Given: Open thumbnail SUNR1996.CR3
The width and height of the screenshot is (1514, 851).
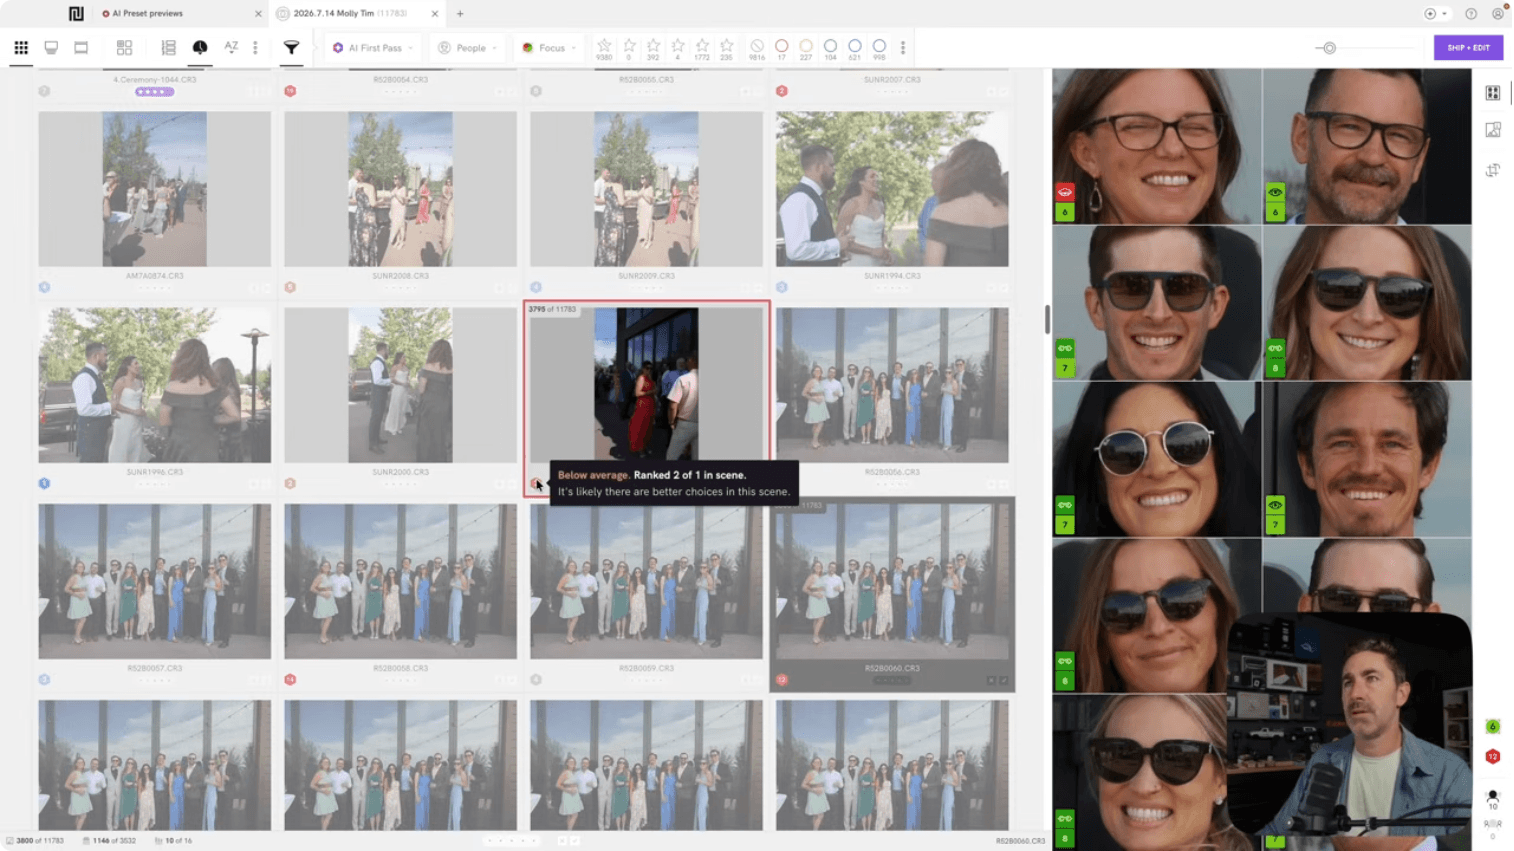Looking at the screenshot, I should point(154,385).
